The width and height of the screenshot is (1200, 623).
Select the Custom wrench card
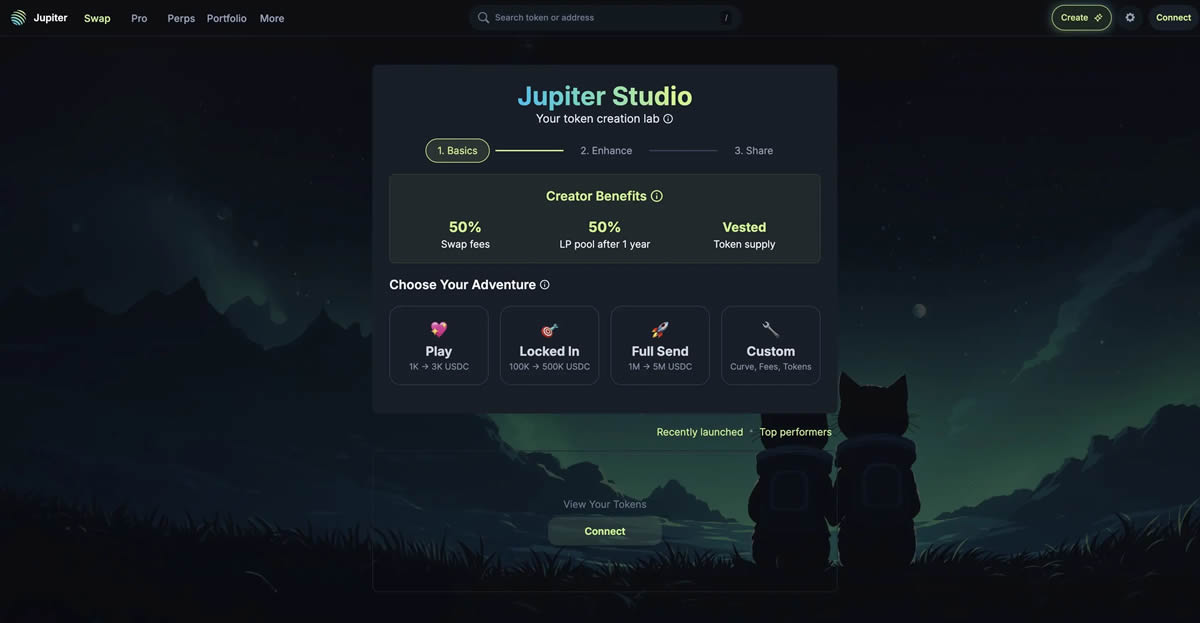coord(770,345)
